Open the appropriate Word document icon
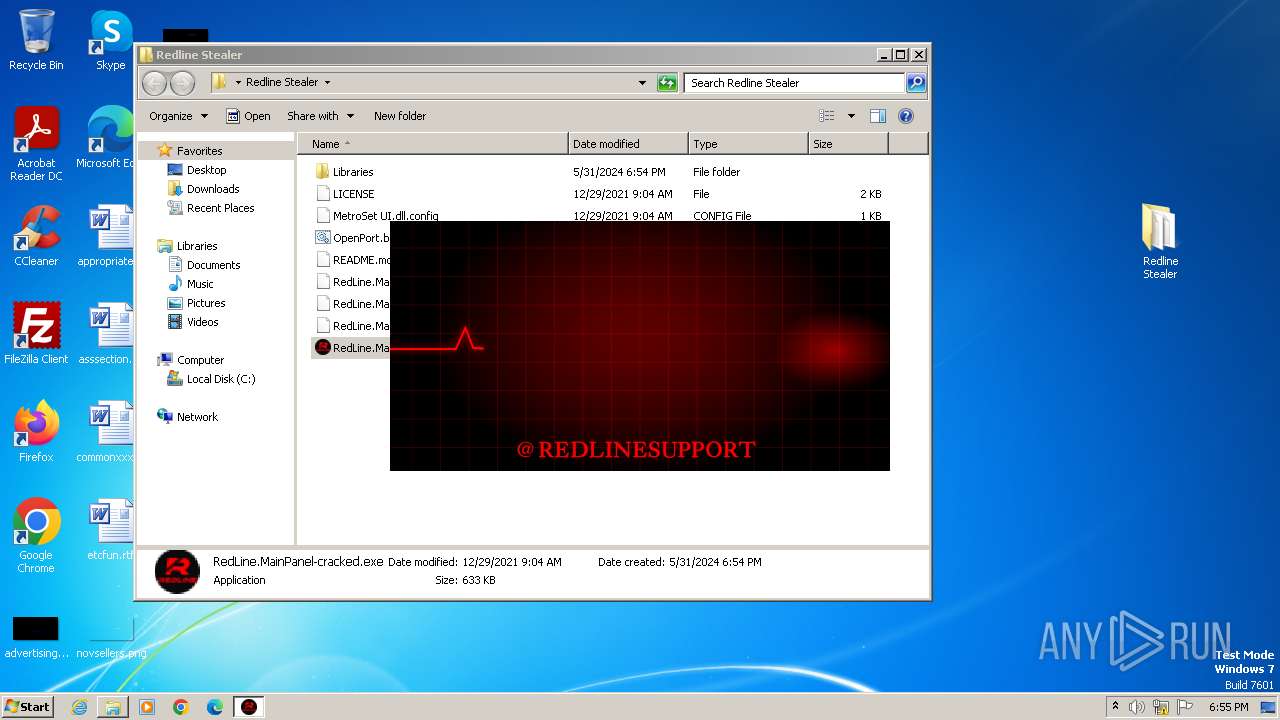Screen dimensions: 1280x720 click(x=108, y=236)
